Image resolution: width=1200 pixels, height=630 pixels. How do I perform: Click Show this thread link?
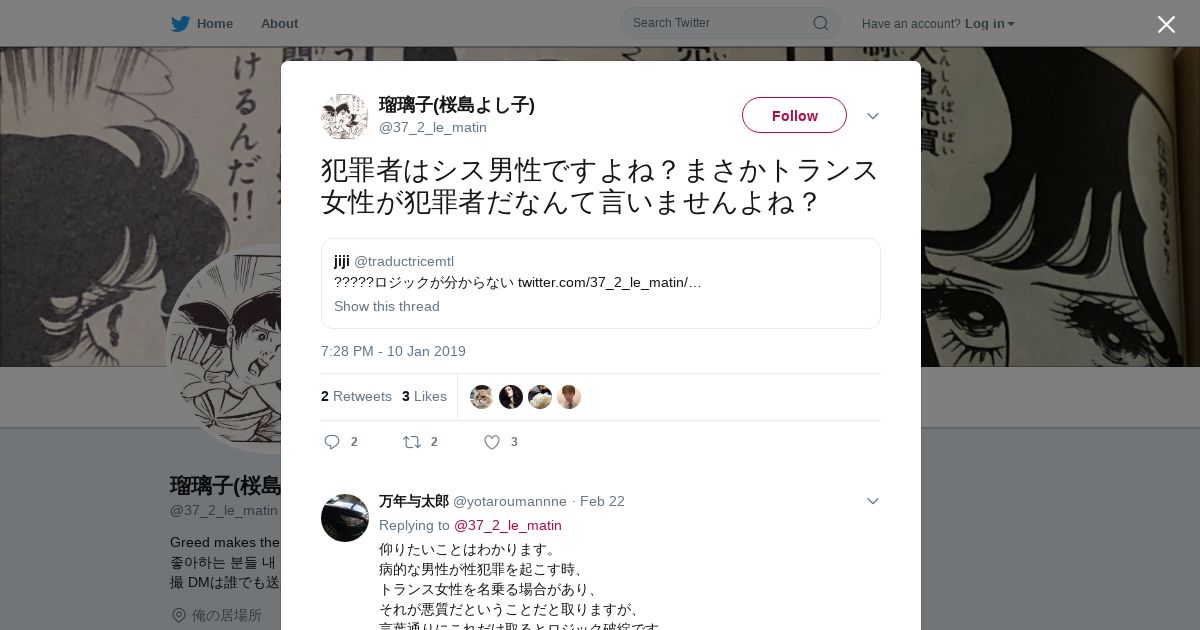(387, 306)
